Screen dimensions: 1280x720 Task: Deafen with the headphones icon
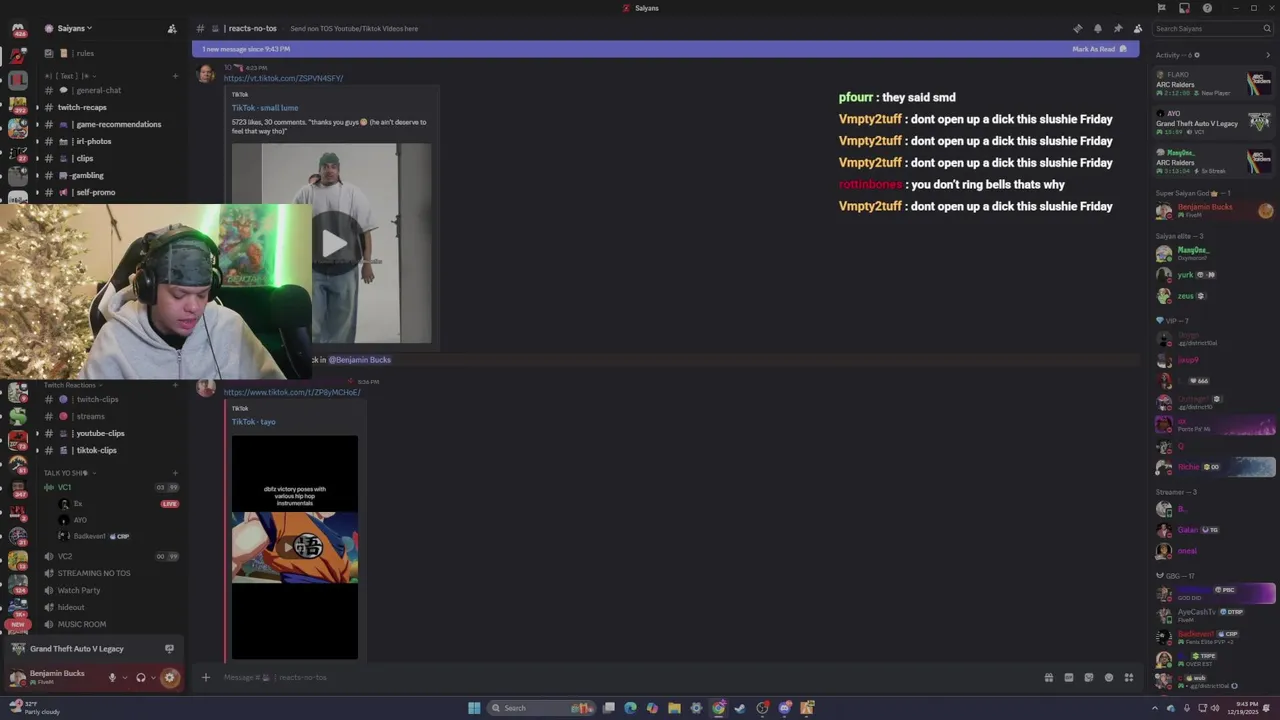(141, 677)
